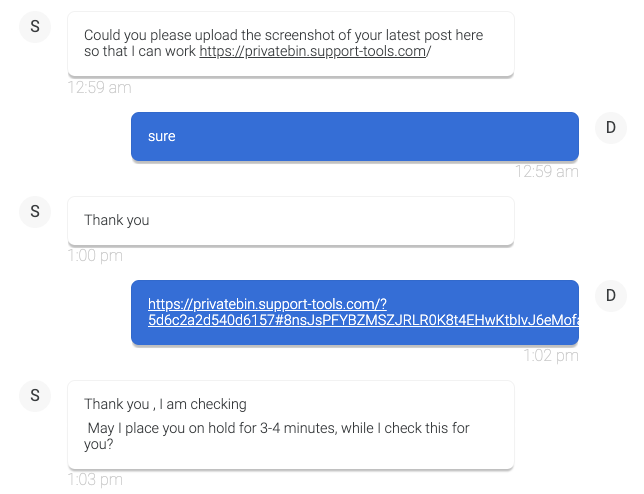Click the 1:00 pm timestamp
Image resolution: width=644 pixels, height=494 pixels.
click(95, 255)
